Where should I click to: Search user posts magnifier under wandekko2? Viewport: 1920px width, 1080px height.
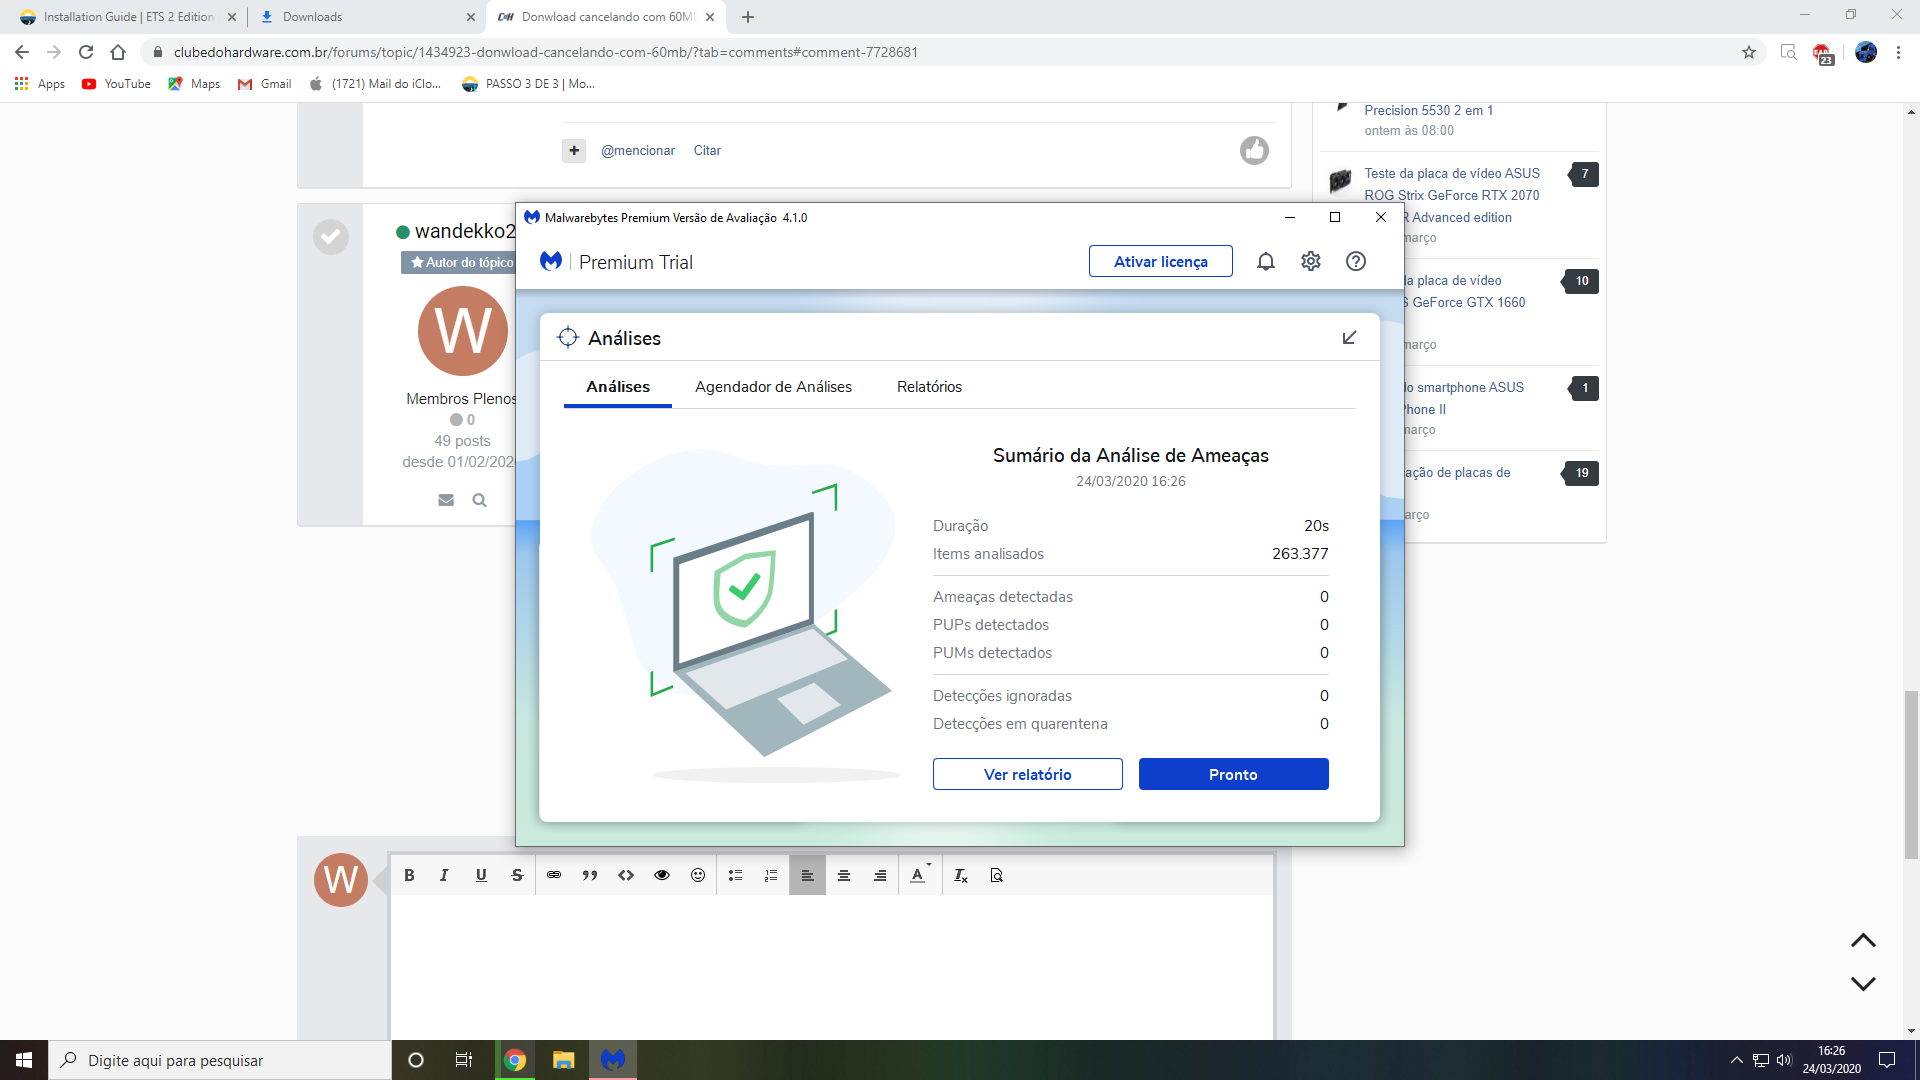point(480,500)
